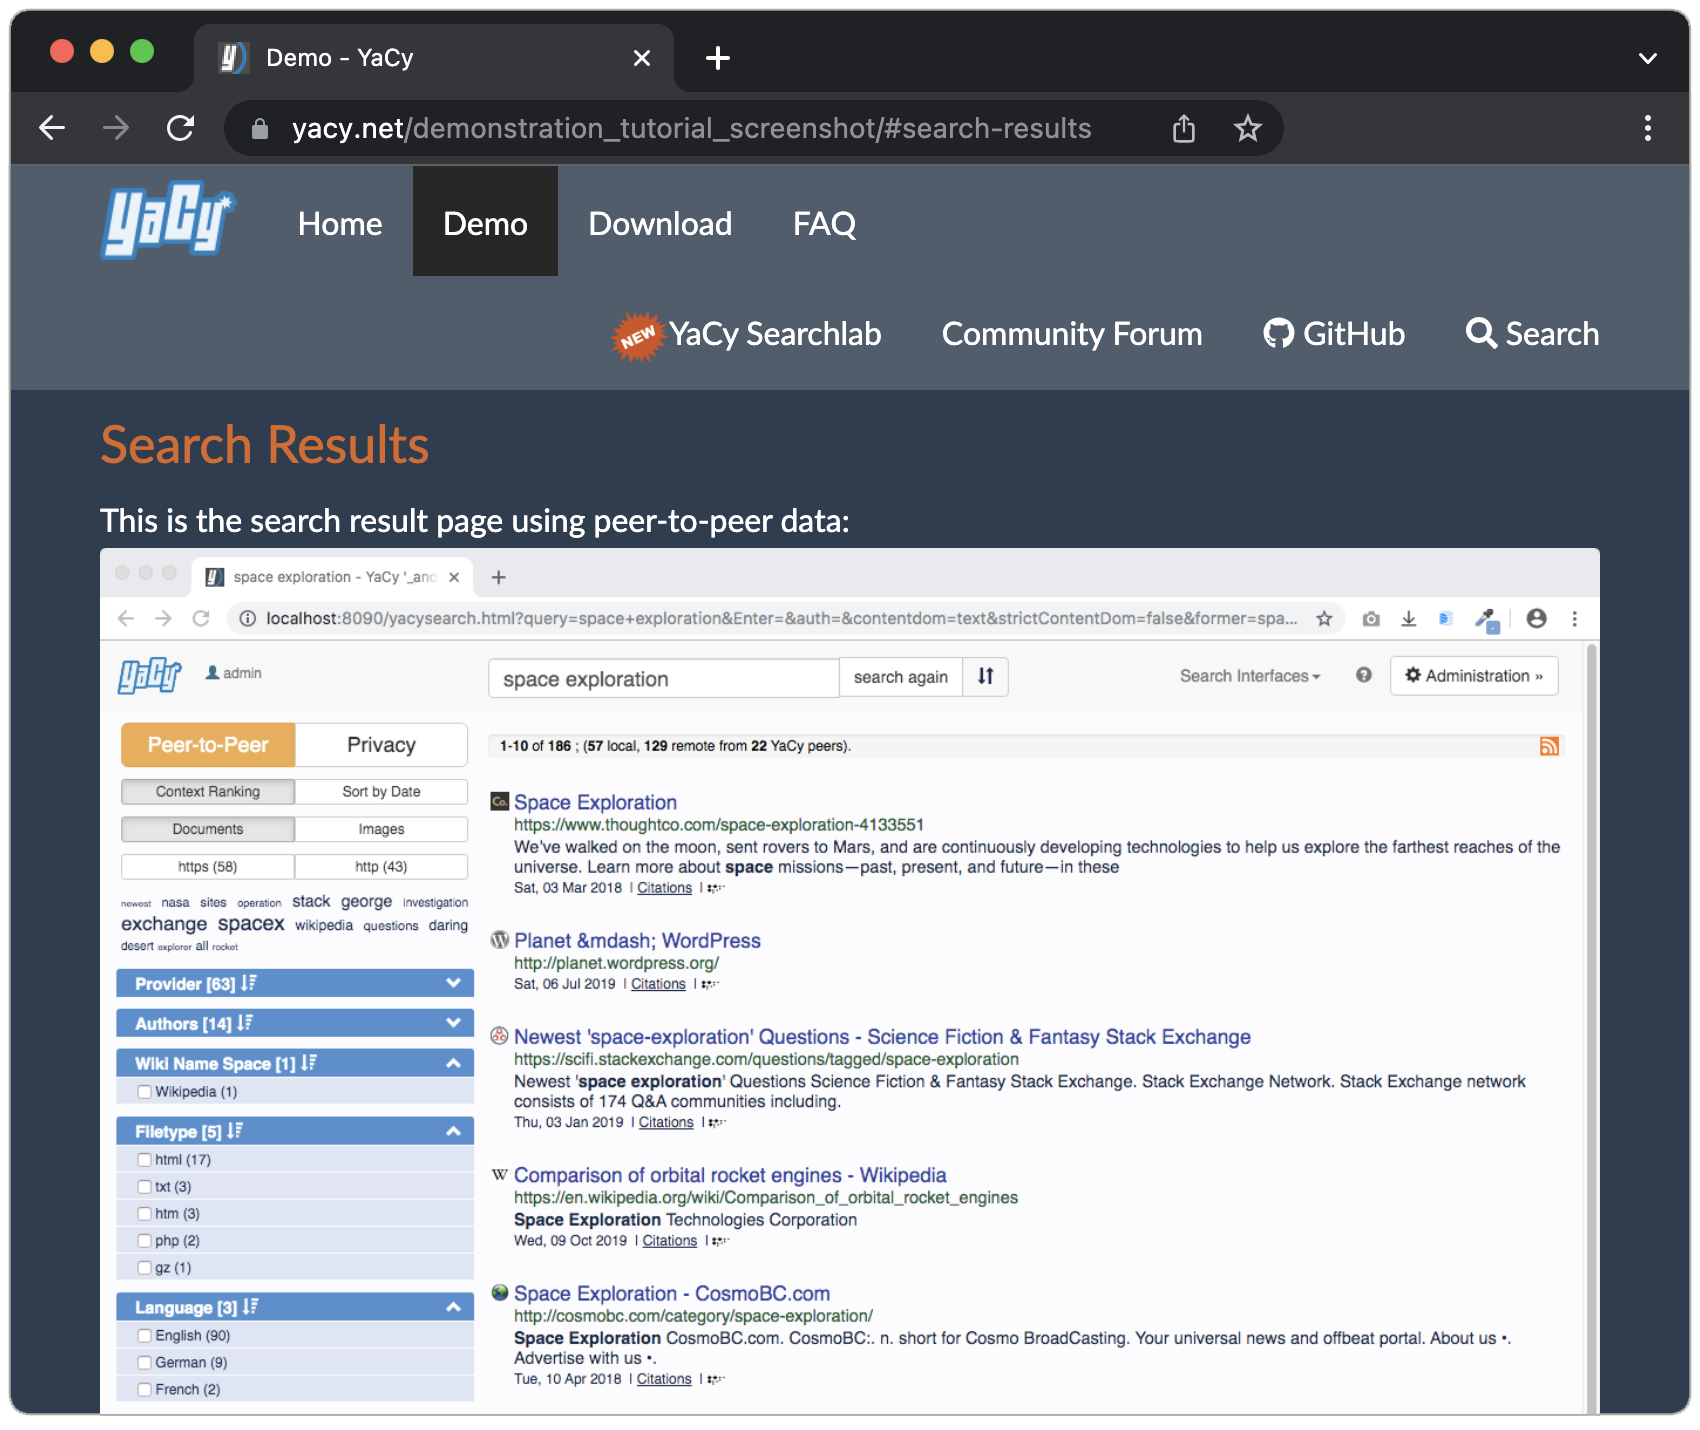Click the globe favicon beside CosmoBC result
1700x1430 pixels.
pyautogui.click(x=500, y=1292)
